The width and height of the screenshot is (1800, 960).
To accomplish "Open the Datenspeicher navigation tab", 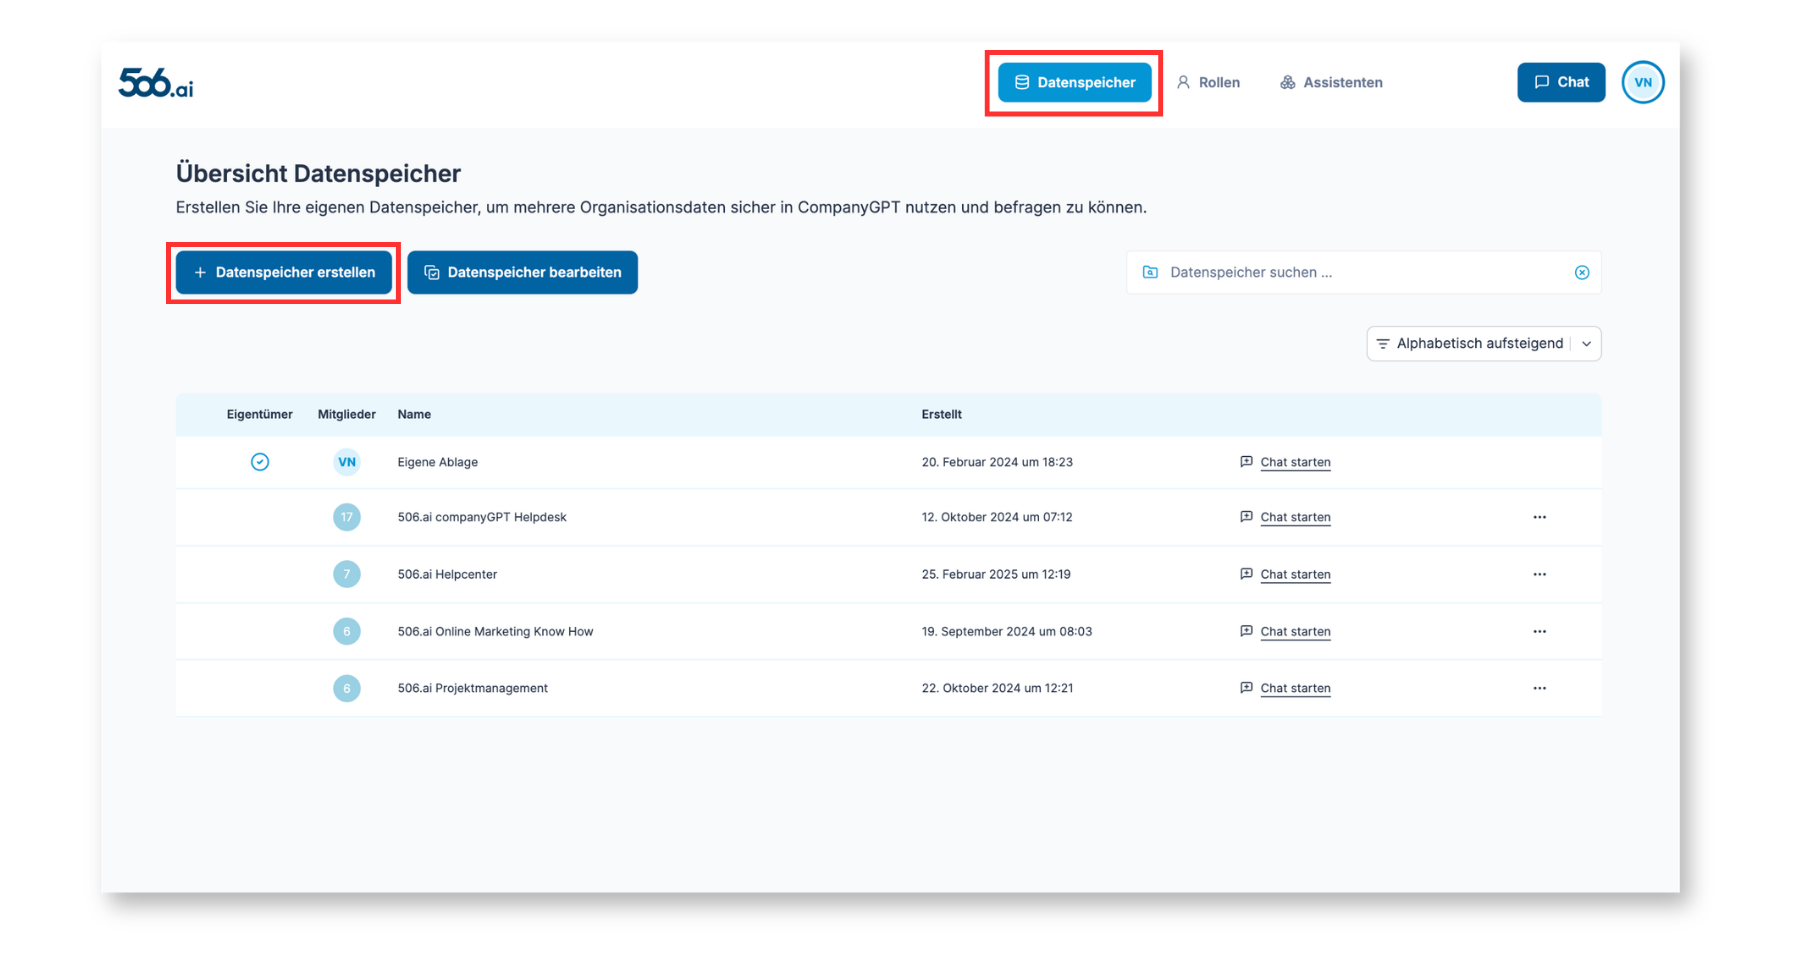I will [1074, 82].
